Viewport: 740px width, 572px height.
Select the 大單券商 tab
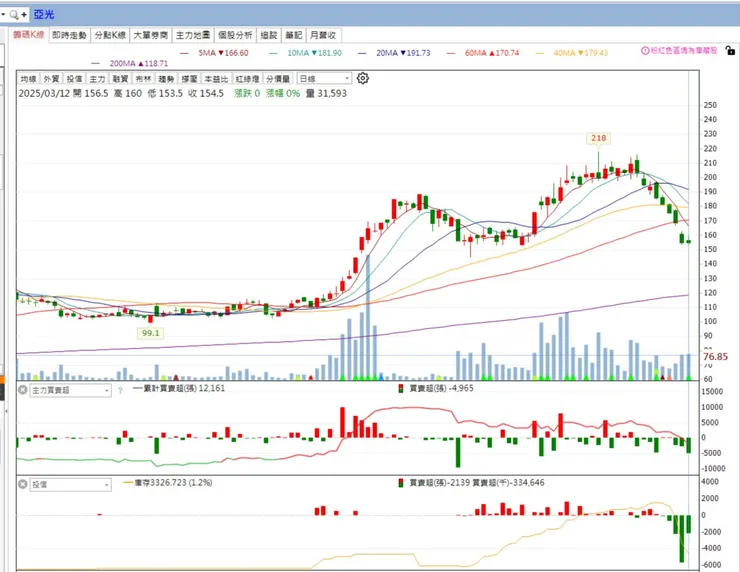coord(151,35)
